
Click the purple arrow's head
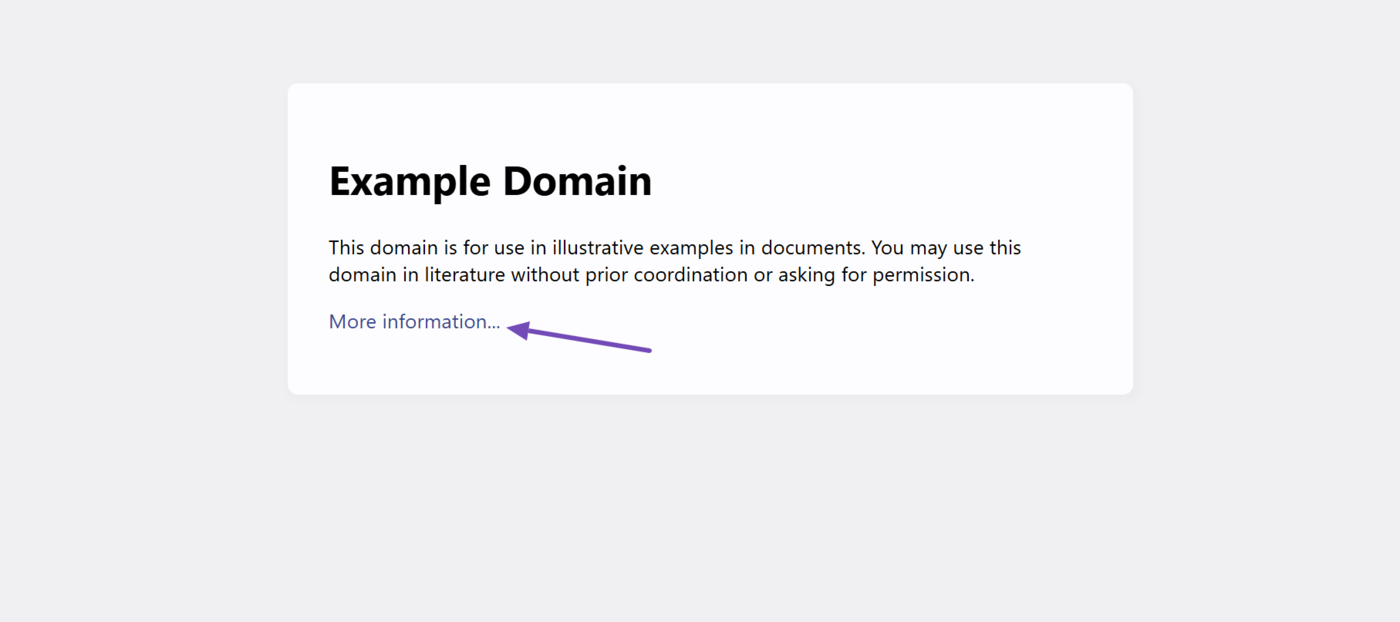(x=518, y=329)
